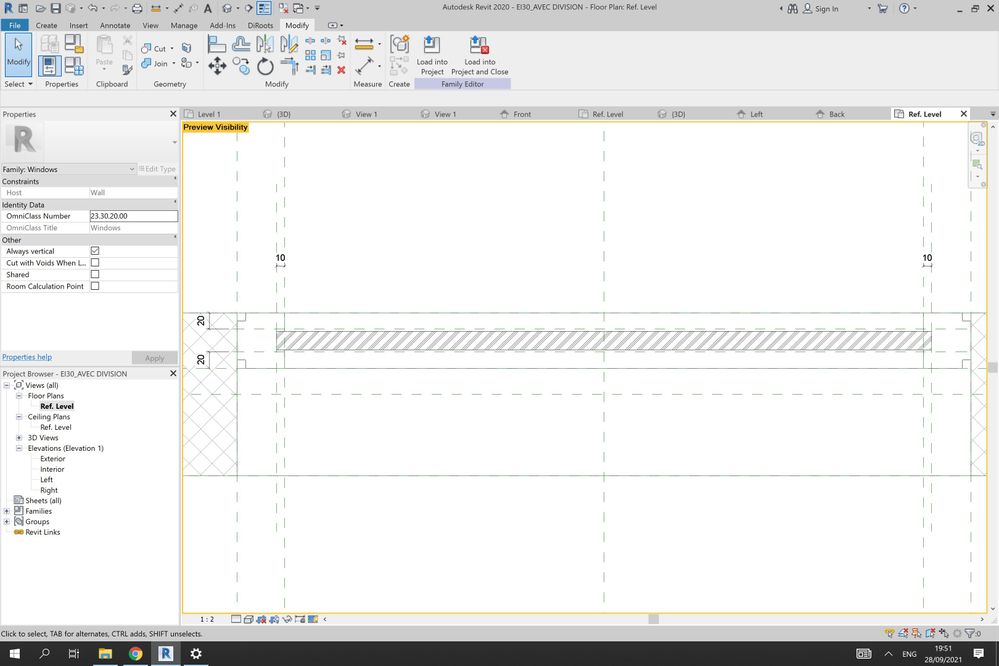Click Sign In button
999x666 pixels.
click(821, 9)
